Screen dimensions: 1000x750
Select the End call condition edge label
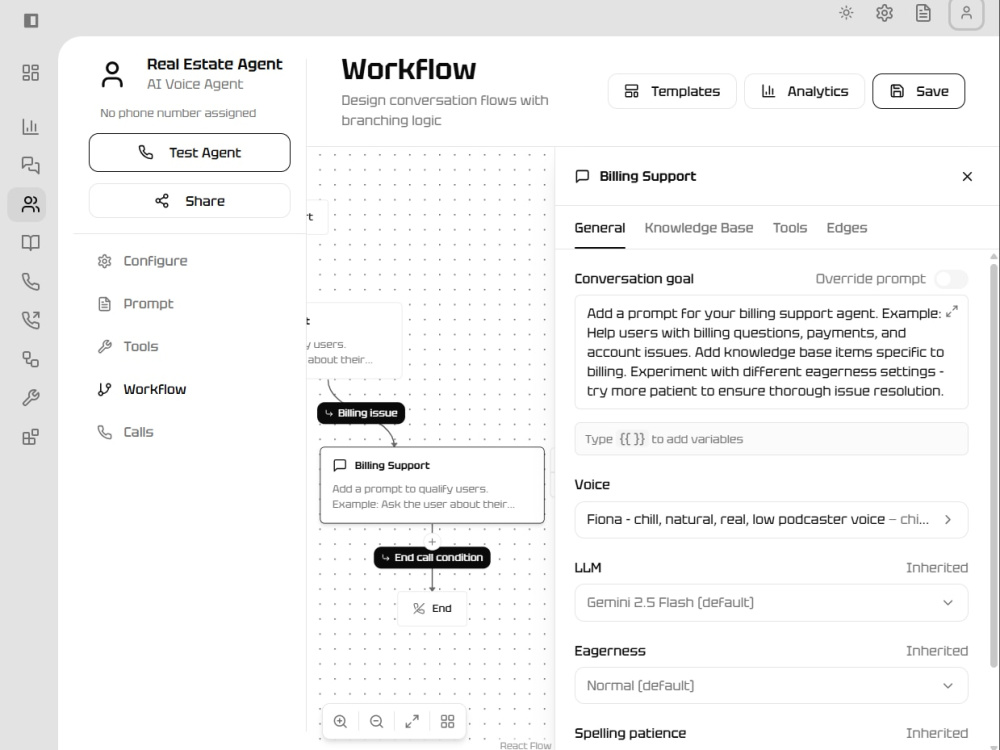[432, 557]
